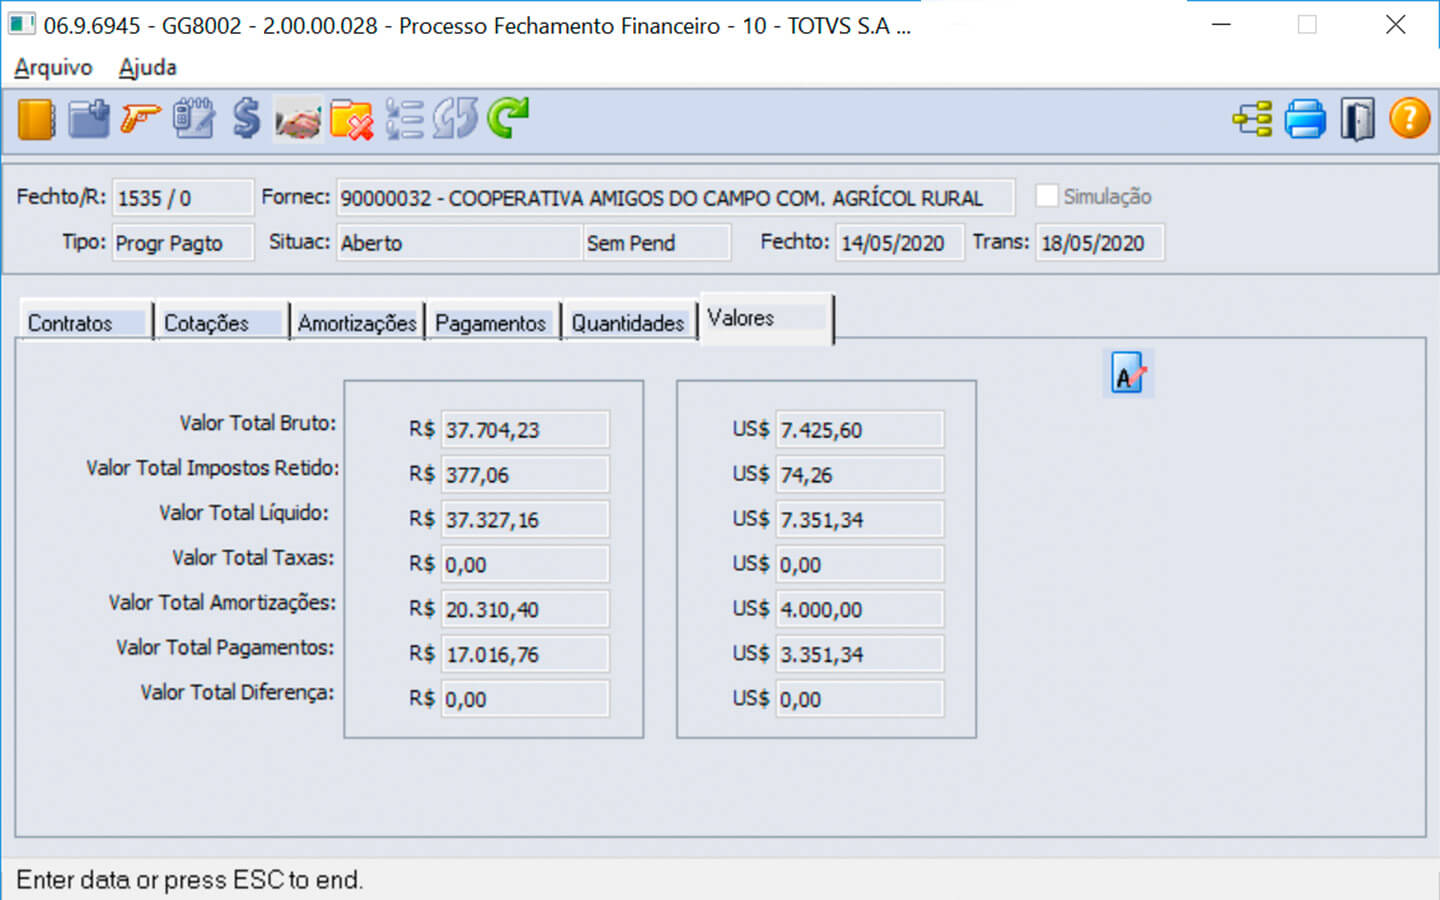Click the dollar sign toolbar icon
This screenshot has height=900, width=1440.
pos(246,120)
